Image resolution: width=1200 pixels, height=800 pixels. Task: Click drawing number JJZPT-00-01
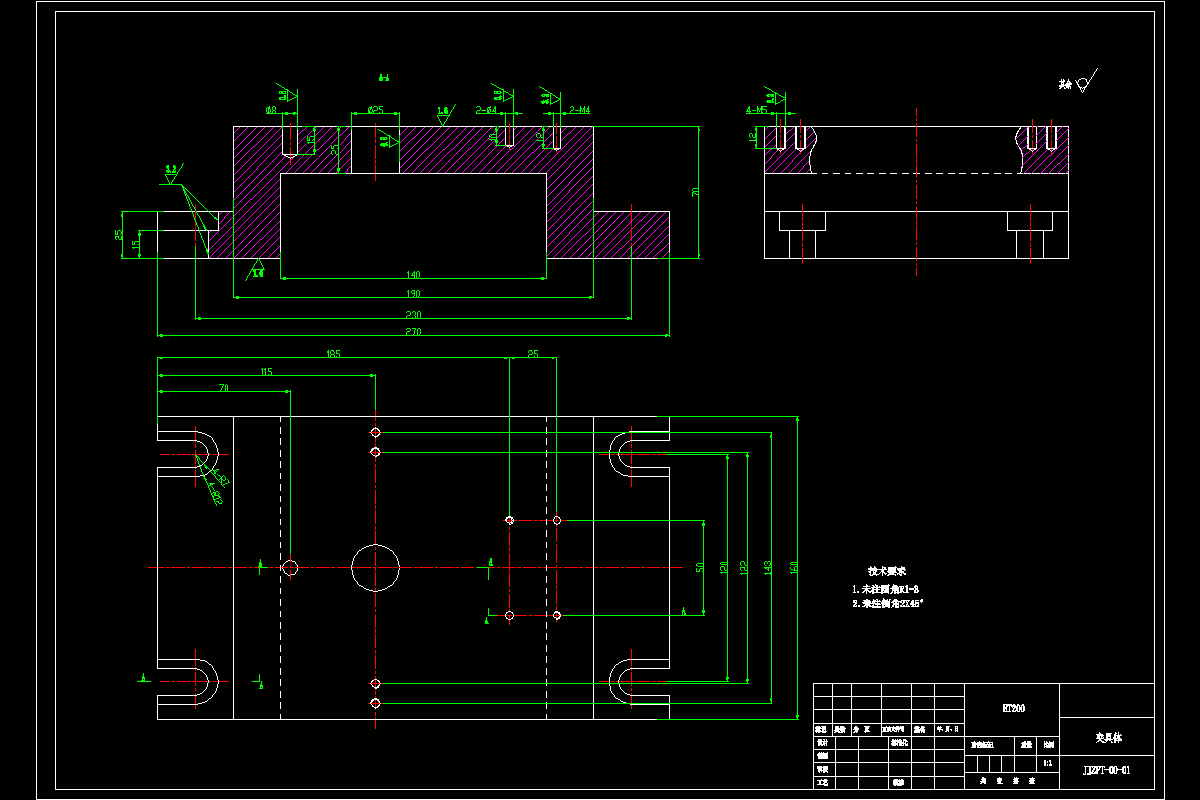pos(1107,771)
